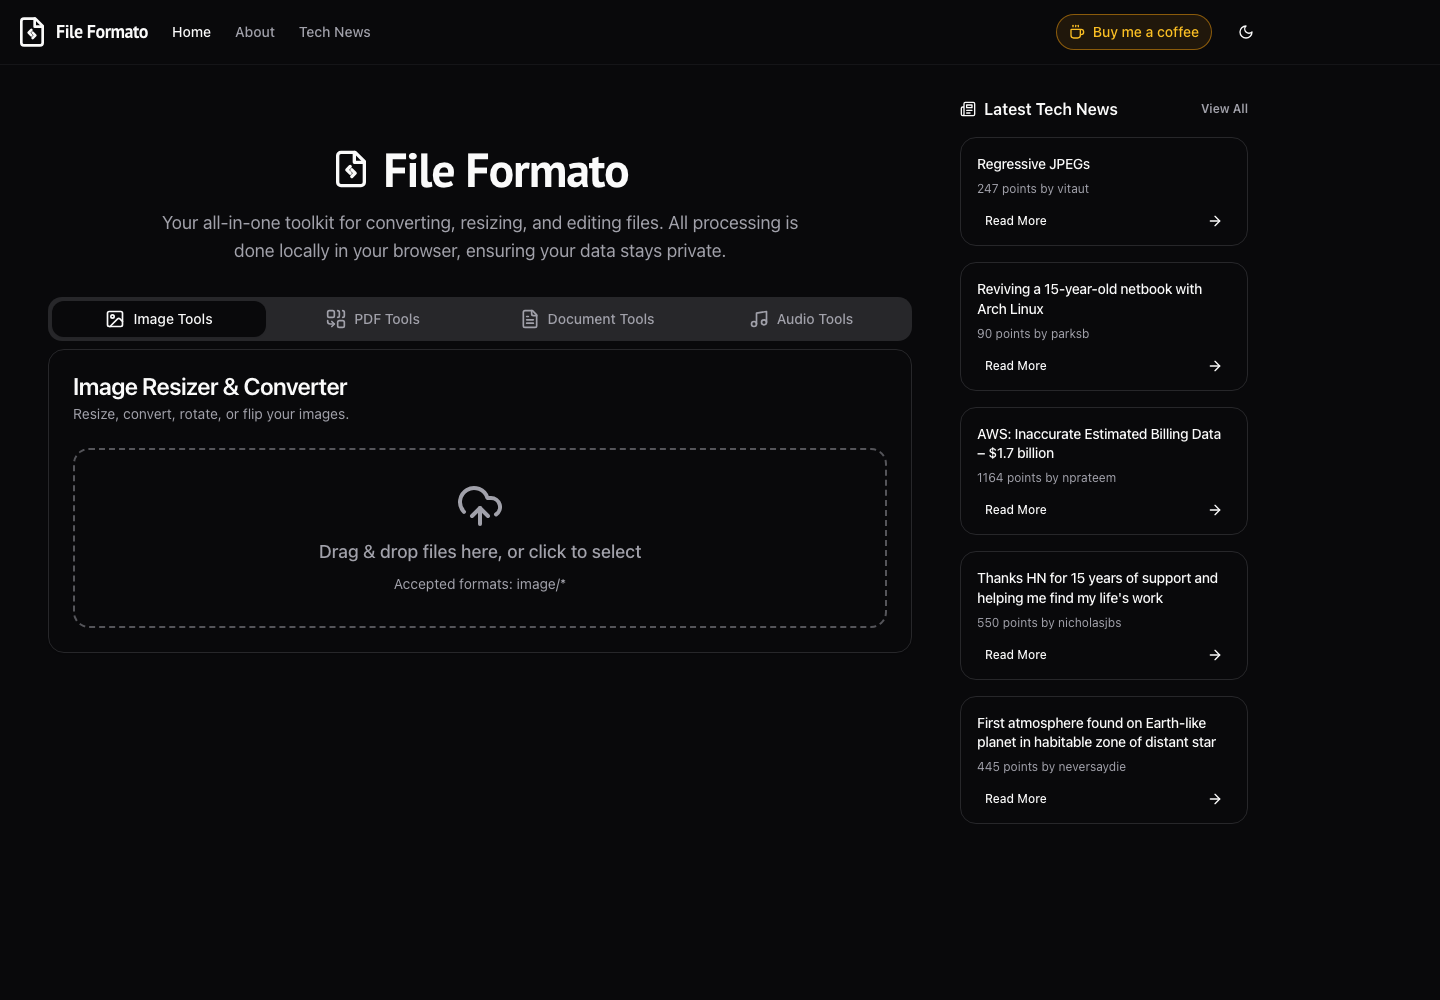Click 'Accepted formats: image/*' text

480,584
